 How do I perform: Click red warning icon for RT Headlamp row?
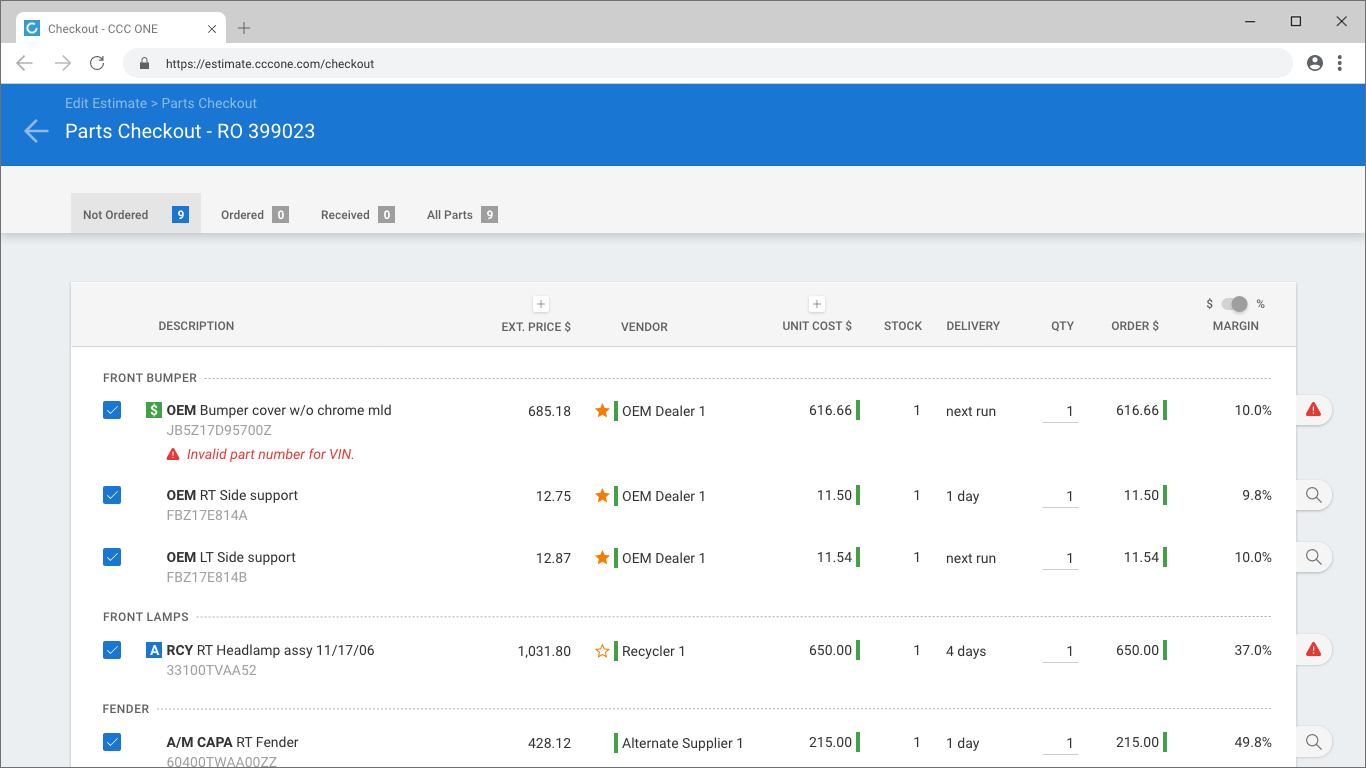(1314, 650)
